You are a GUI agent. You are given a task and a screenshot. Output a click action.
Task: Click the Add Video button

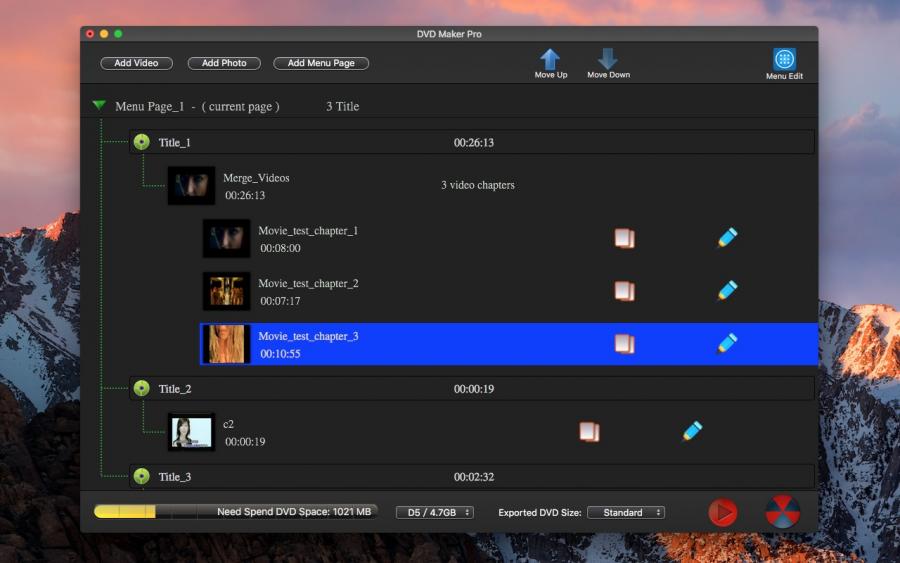[x=137, y=63]
